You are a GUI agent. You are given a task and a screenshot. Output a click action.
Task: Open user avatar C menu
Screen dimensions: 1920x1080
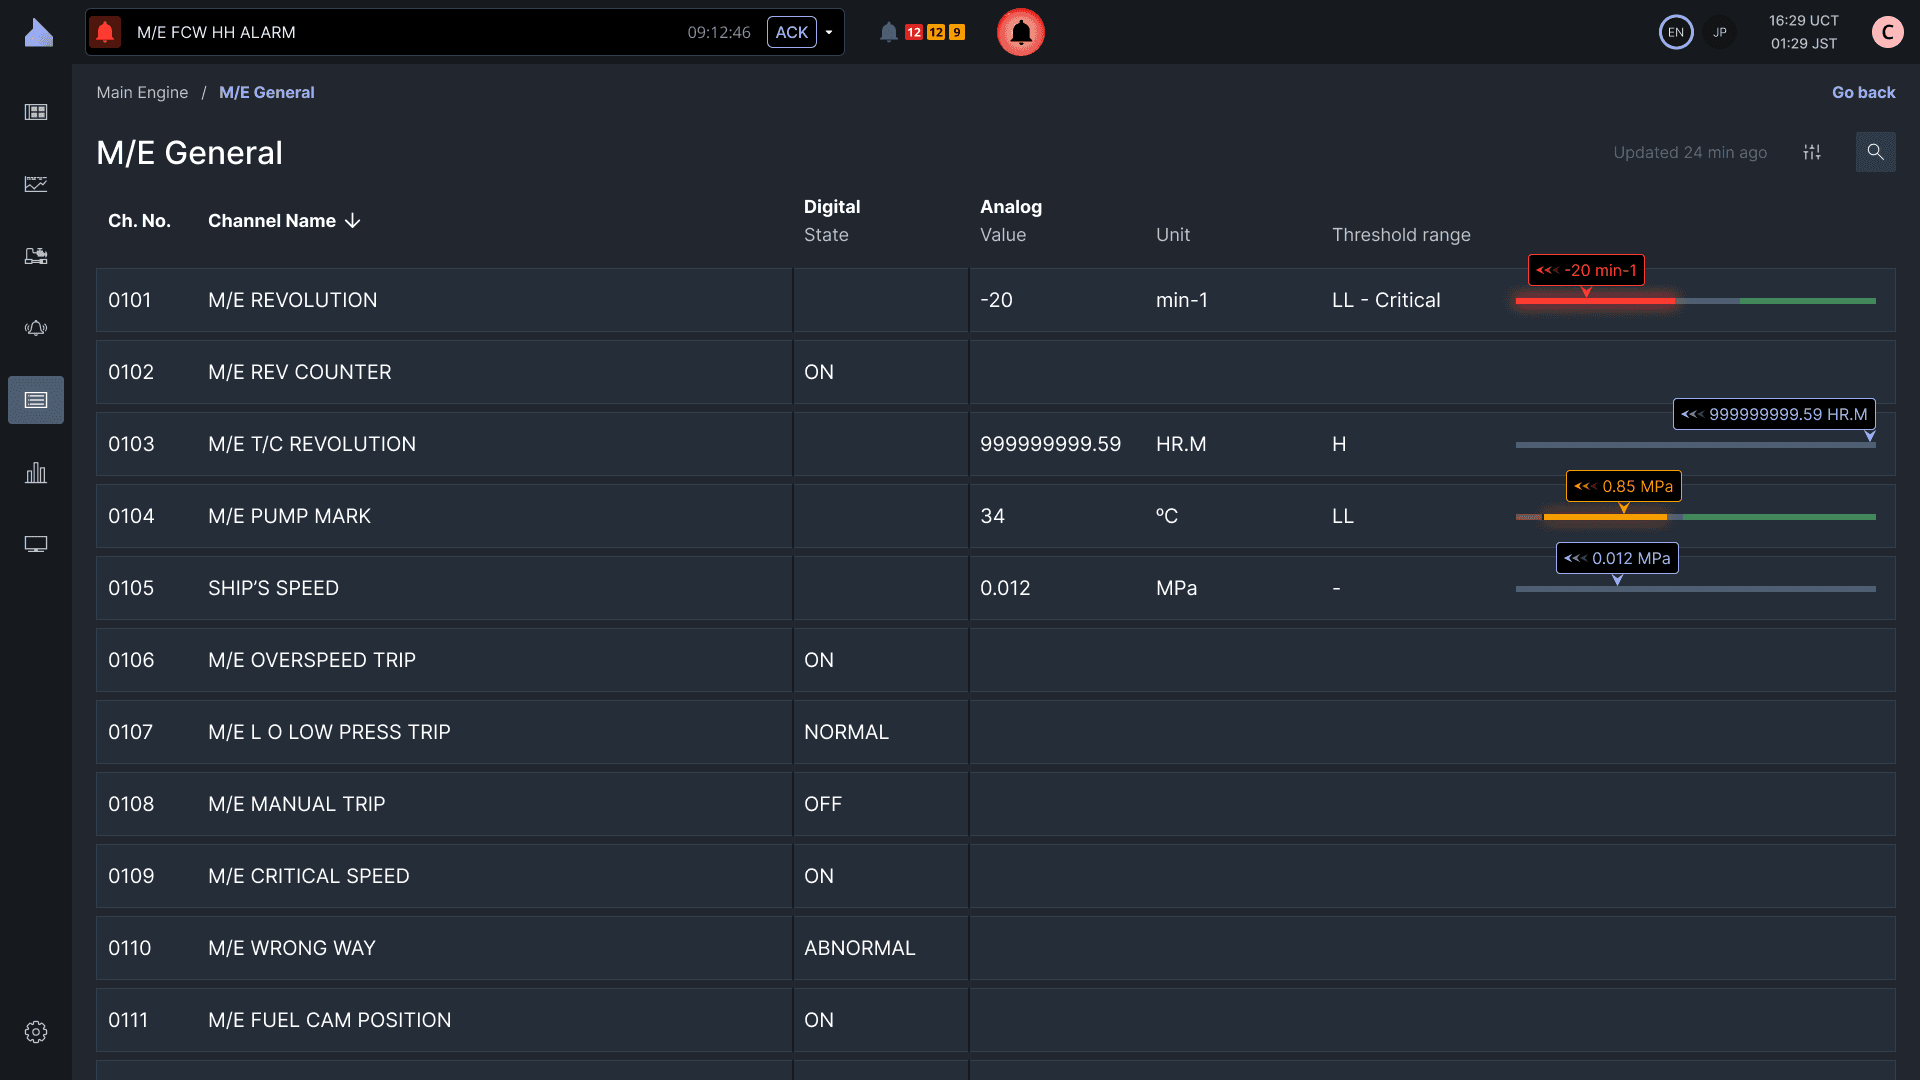(1887, 32)
